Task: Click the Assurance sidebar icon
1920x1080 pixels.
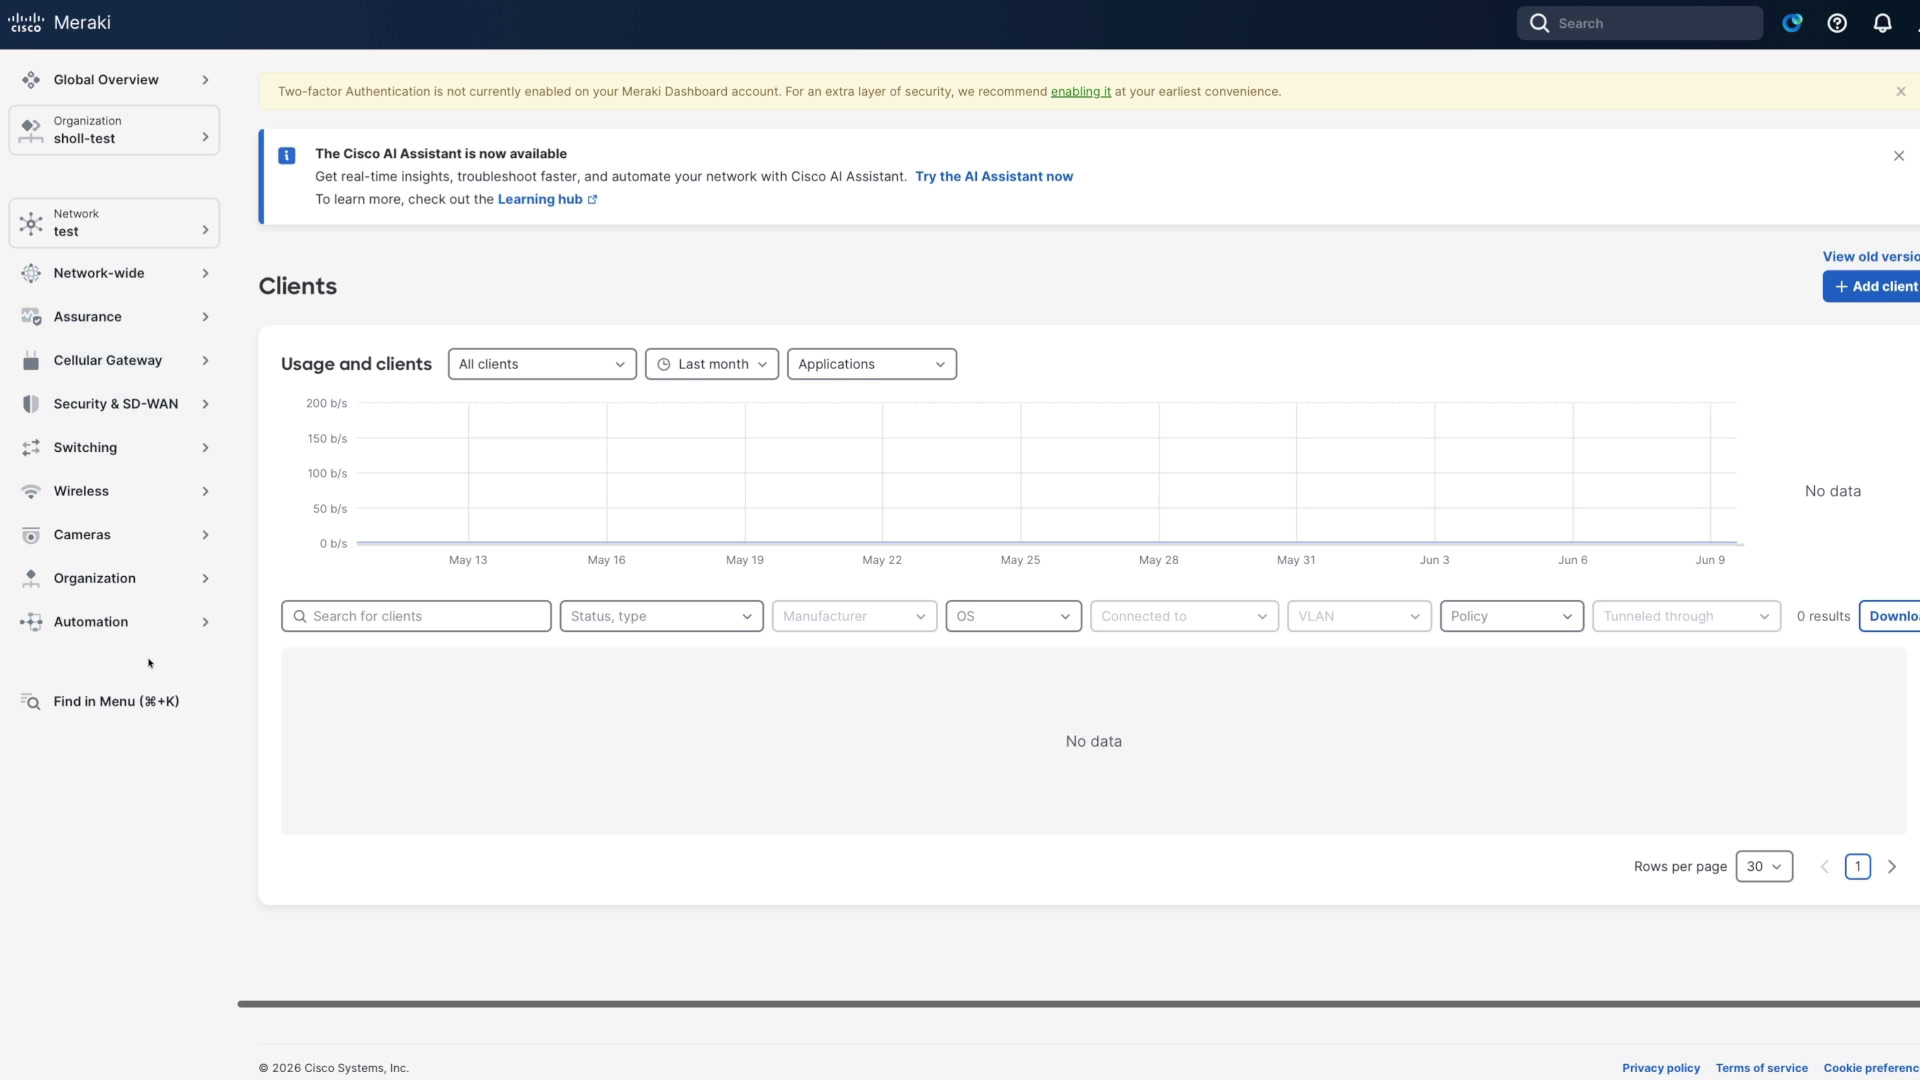Action: (x=31, y=317)
